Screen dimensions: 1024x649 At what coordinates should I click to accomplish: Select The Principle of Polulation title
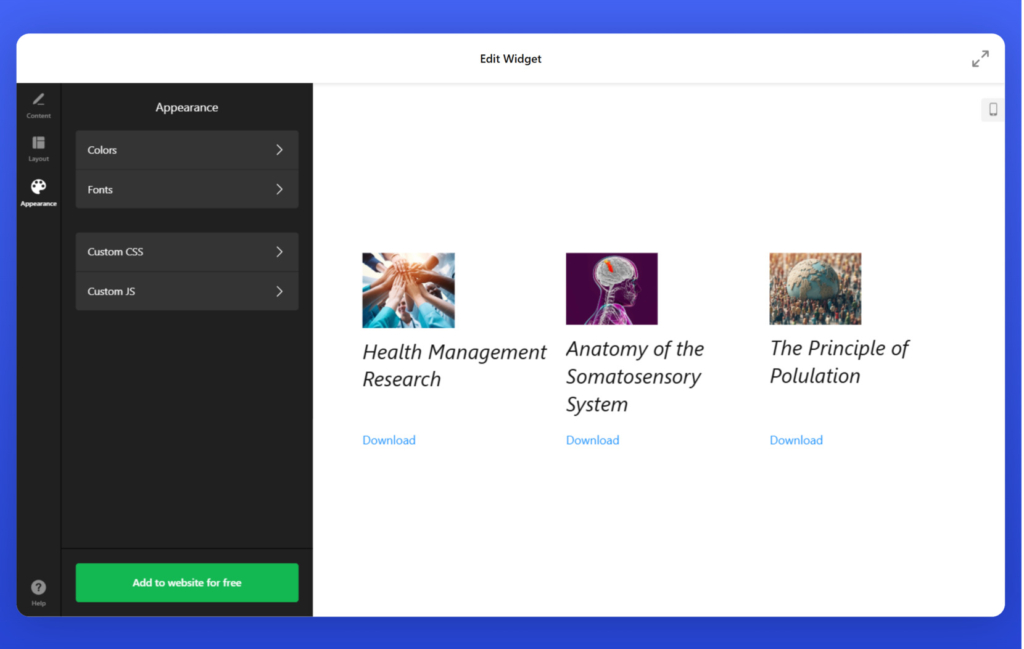point(838,362)
